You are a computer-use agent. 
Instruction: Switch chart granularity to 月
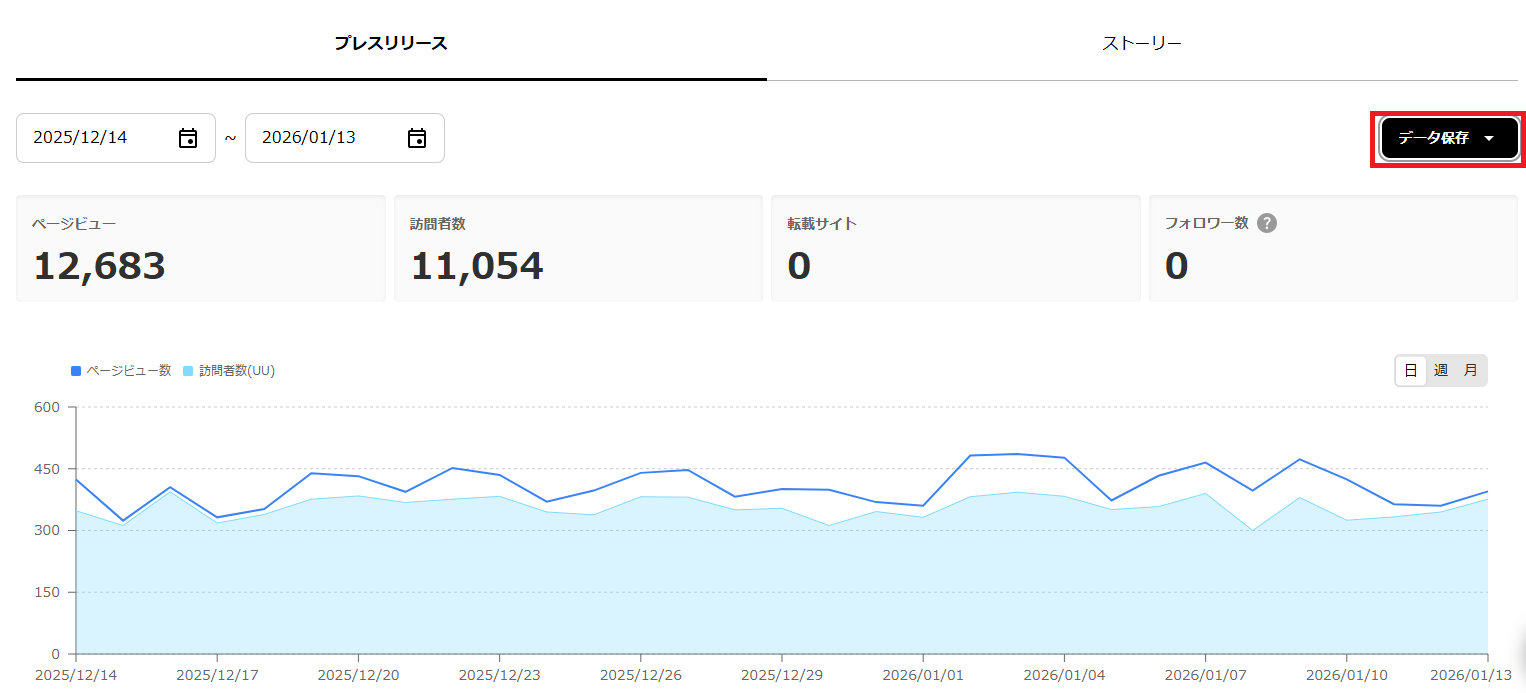click(x=1470, y=370)
